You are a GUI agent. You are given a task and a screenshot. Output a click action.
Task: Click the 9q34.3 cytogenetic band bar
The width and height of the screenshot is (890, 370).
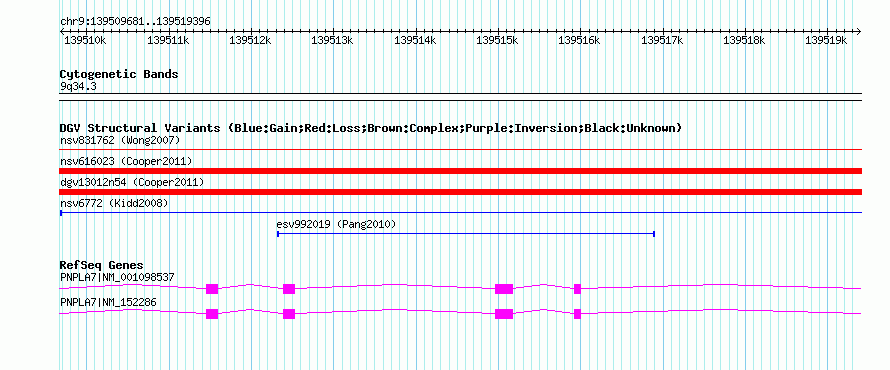tap(460, 96)
